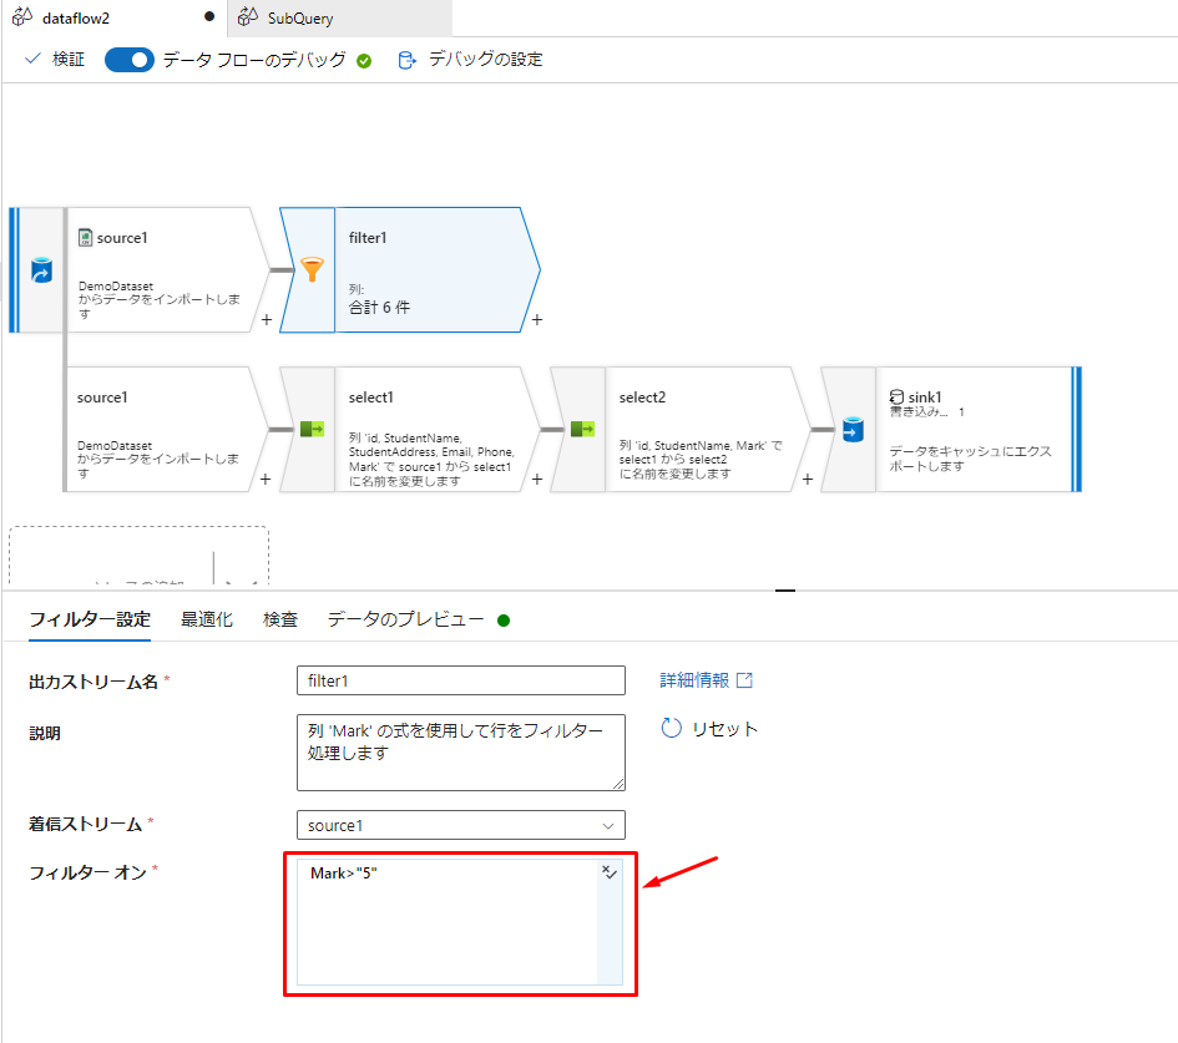The width and height of the screenshot is (1178, 1043).
Task: Click the external link icon next to 詳細情報
Action: [745, 680]
